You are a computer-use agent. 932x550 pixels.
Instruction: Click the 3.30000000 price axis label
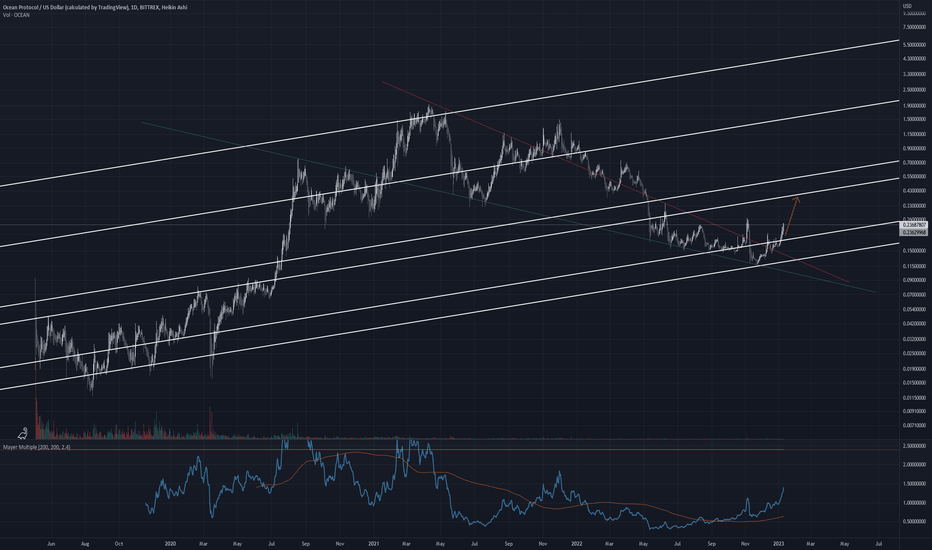(x=914, y=75)
